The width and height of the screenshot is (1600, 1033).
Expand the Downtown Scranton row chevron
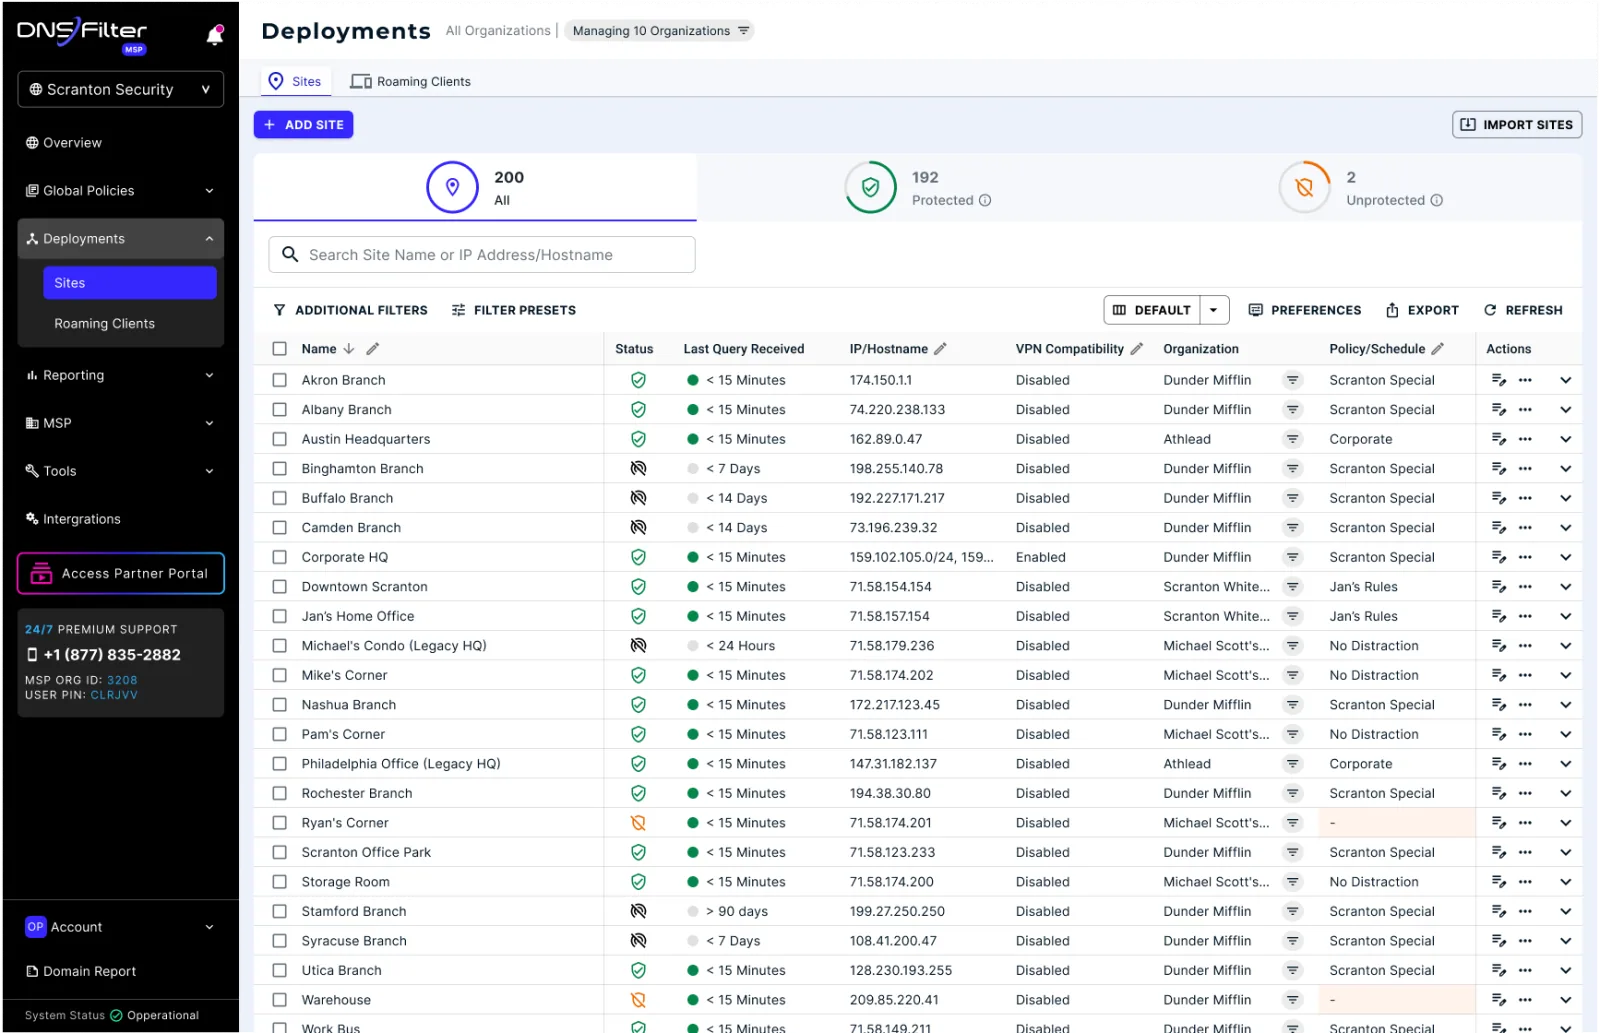click(1566, 587)
